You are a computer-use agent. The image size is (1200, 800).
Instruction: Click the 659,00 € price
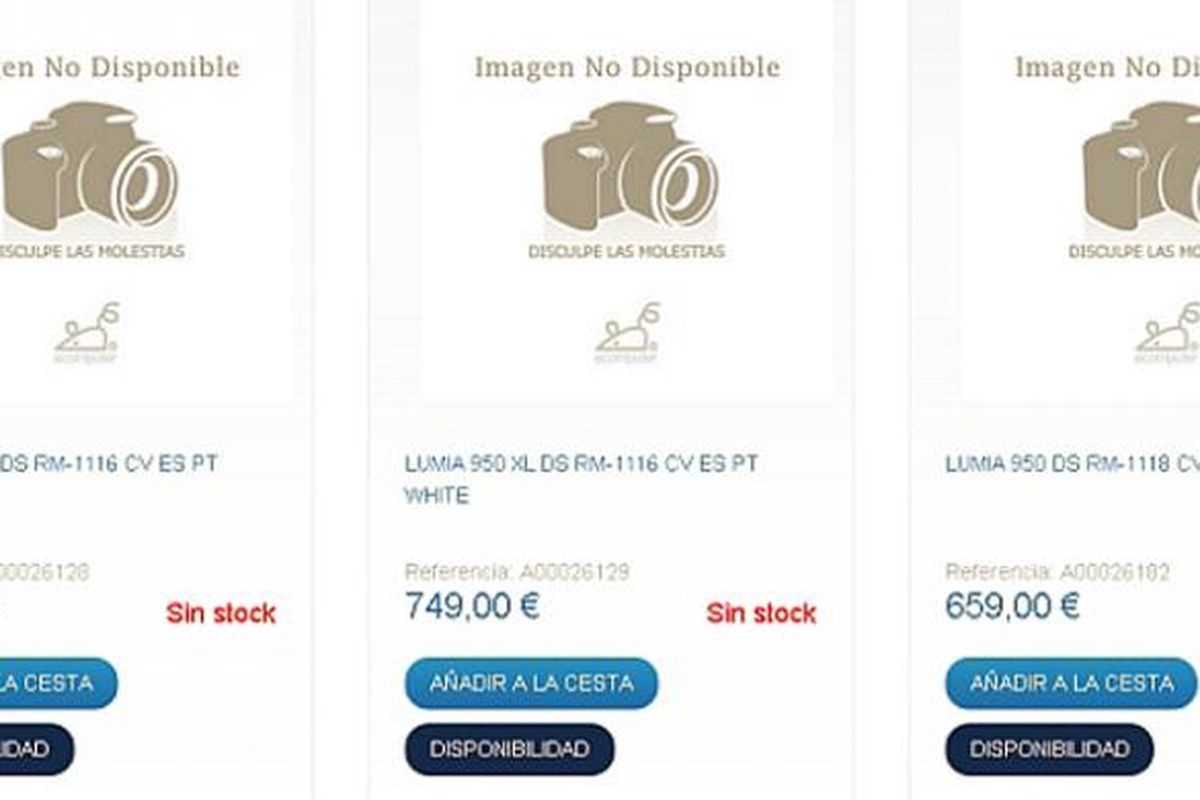point(1012,606)
